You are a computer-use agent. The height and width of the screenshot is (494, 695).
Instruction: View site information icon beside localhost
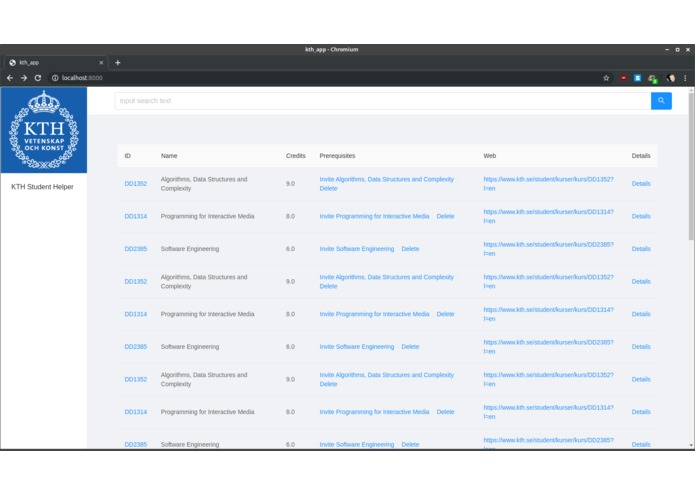55,78
